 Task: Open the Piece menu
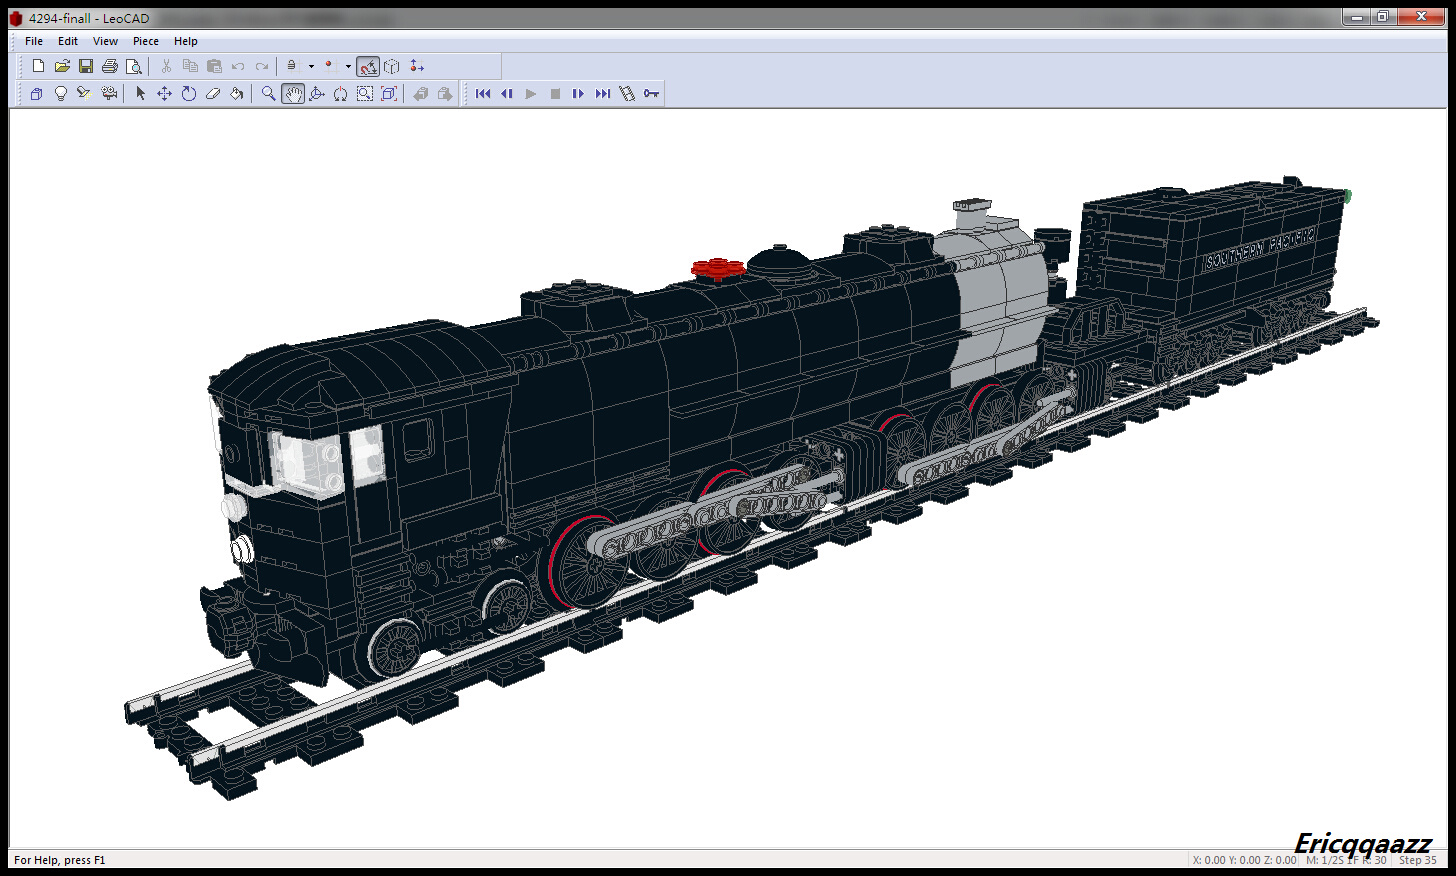(145, 41)
